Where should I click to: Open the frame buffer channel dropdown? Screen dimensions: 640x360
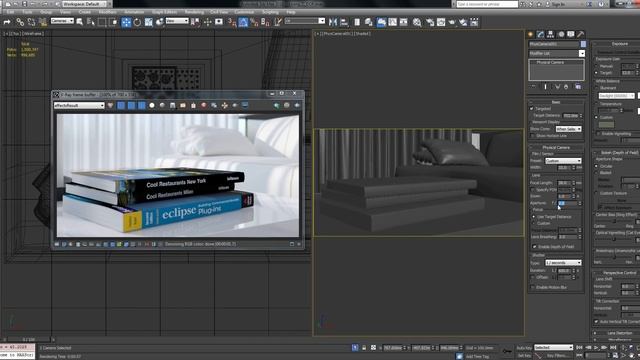79,105
